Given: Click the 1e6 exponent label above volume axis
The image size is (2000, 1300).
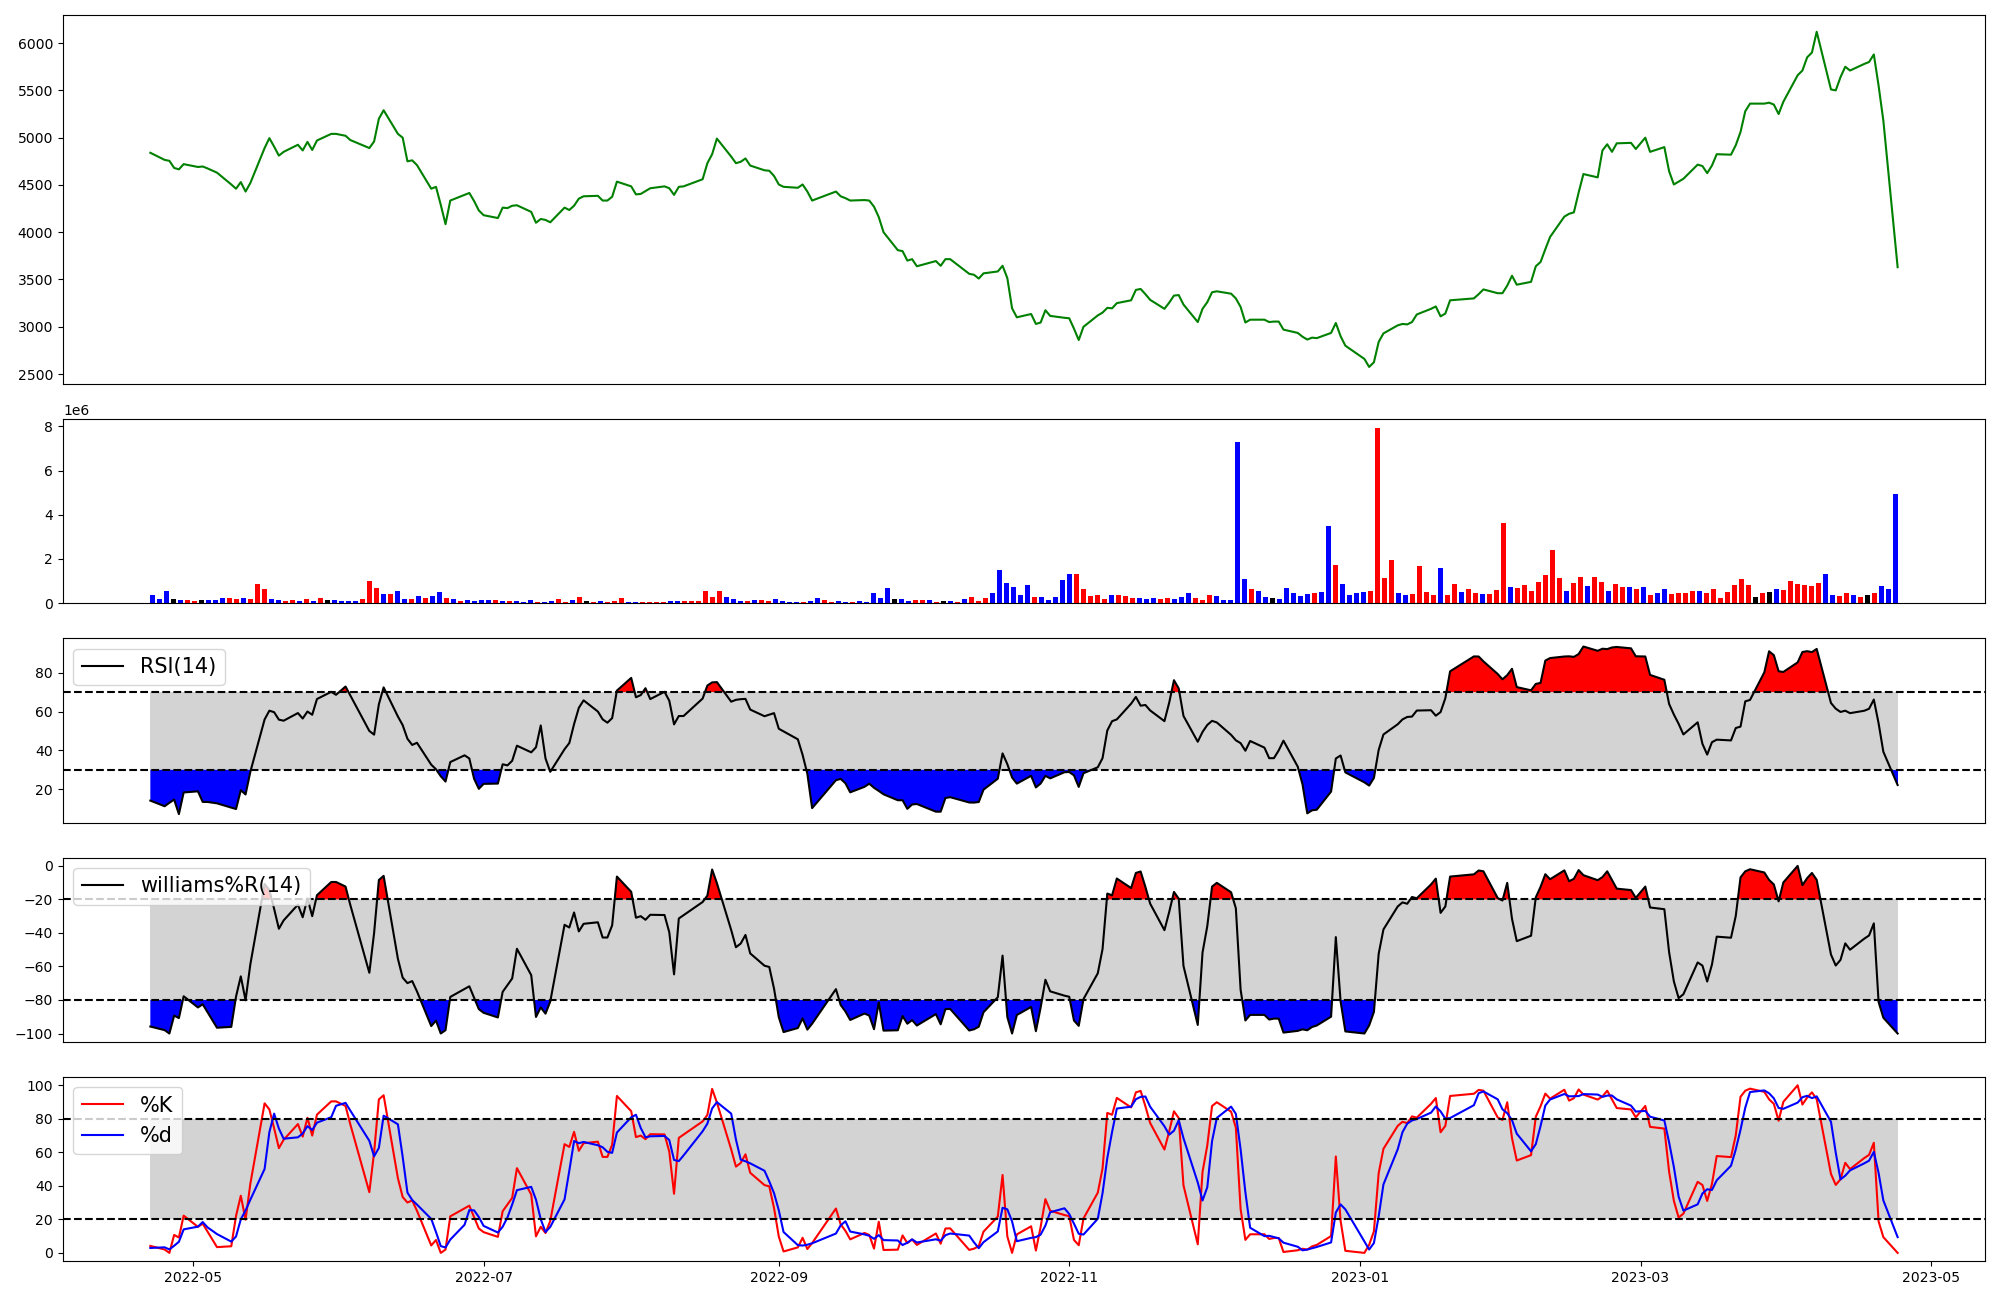Looking at the screenshot, I should point(77,411).
